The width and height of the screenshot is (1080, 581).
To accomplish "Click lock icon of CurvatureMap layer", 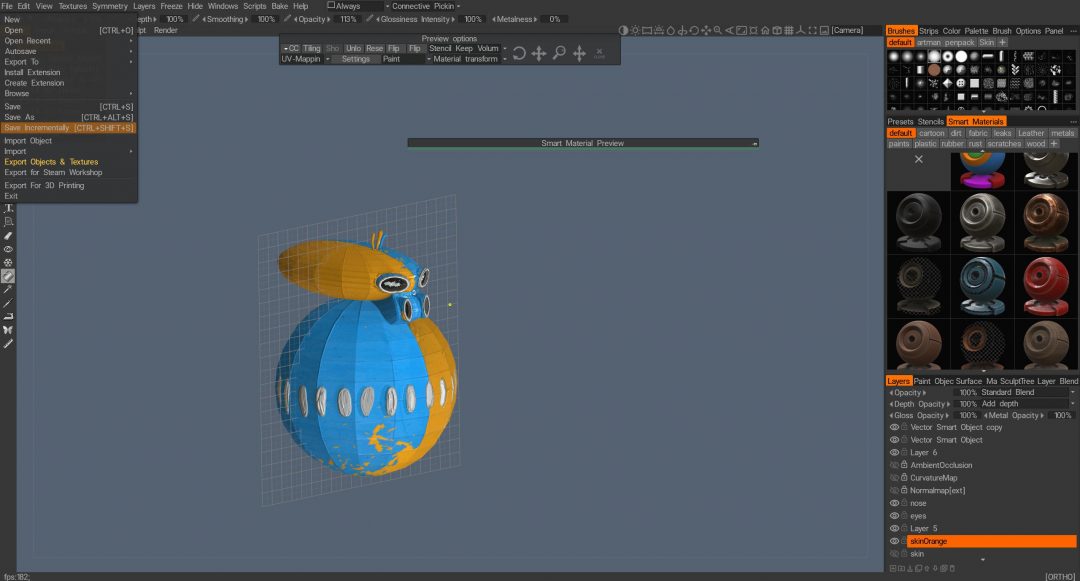I will click(904, 478).
